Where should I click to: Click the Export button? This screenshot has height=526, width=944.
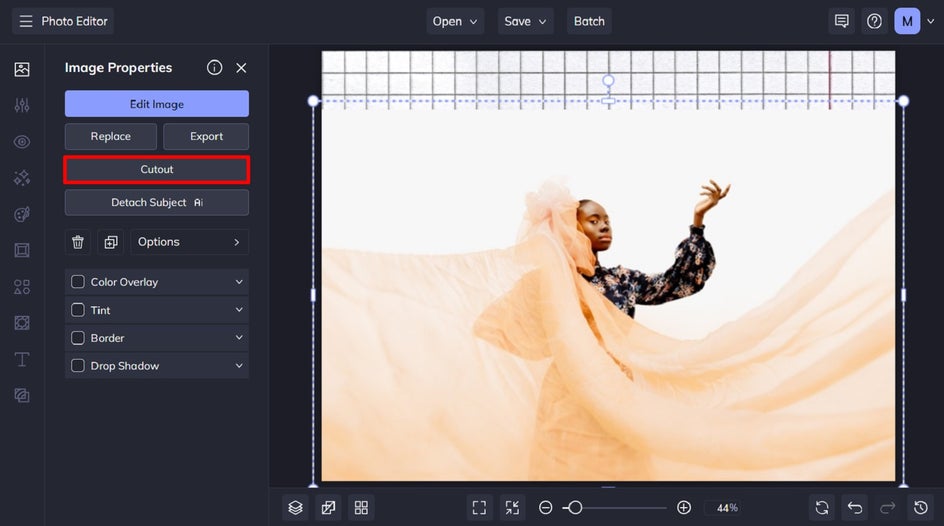(206, 137)
